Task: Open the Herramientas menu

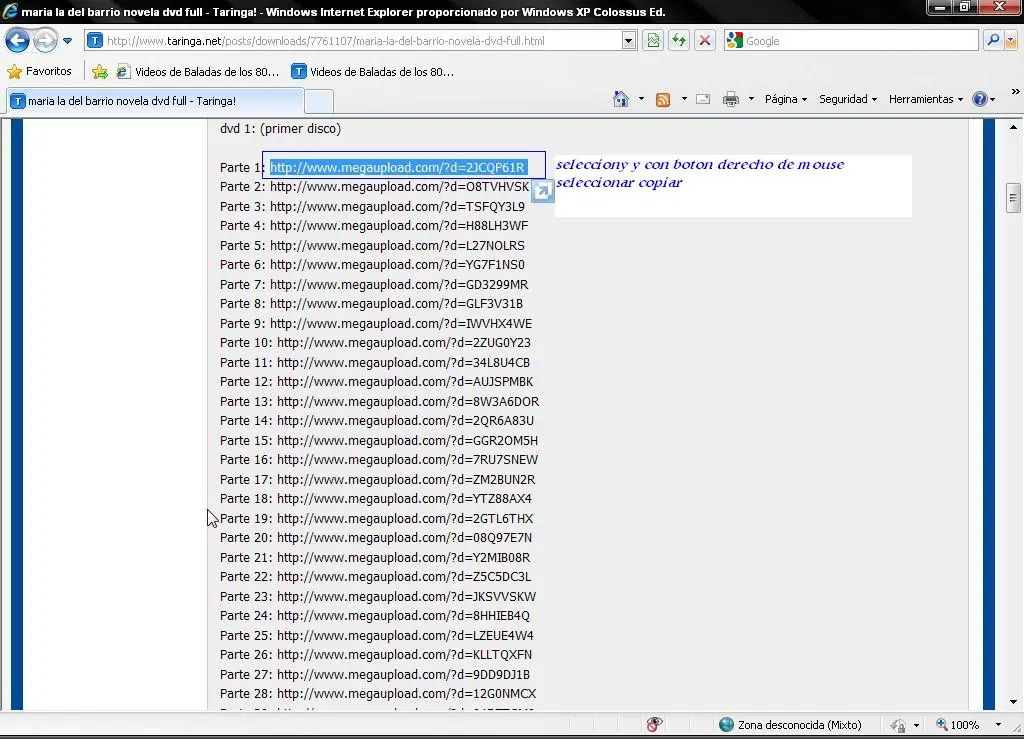Action: coord(925,99)
